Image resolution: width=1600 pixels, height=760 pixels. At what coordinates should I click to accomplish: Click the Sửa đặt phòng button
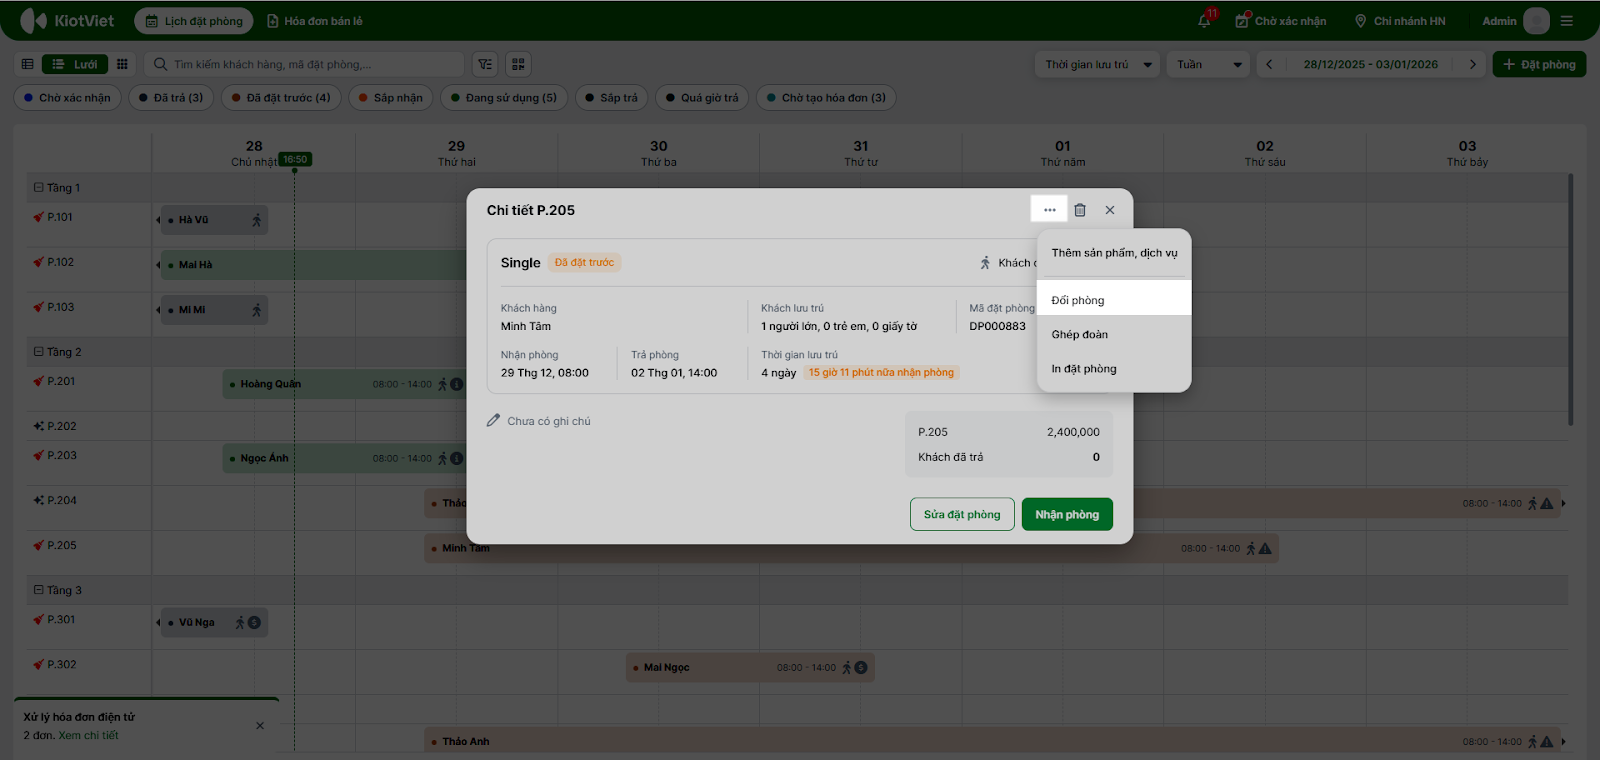click(x=962, y=514)
